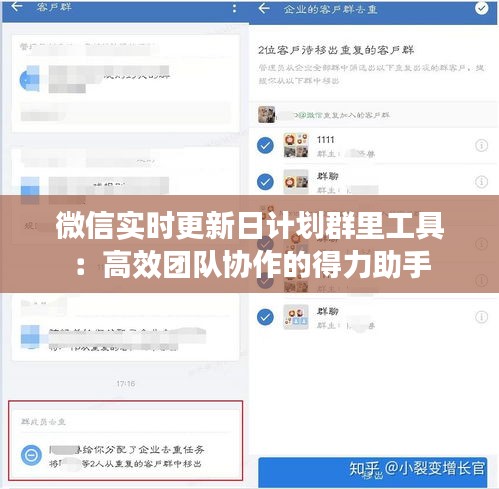Open the bottom 群聊 group avatar

[296, 317]
